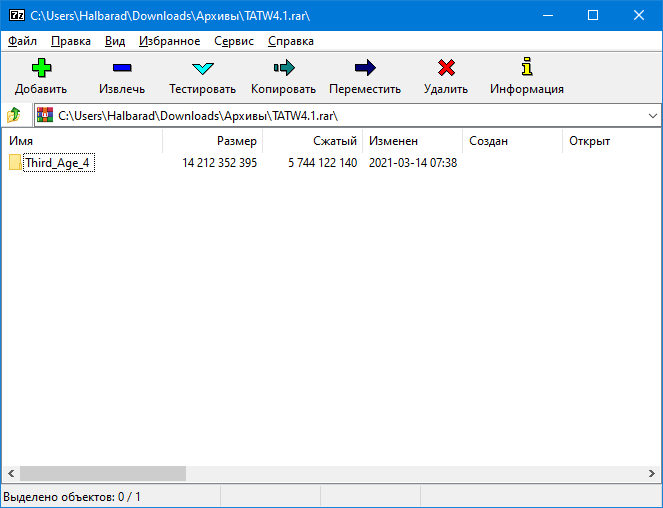
Task: Open the yellow Информация icon
Action: (x=526, y=68)
